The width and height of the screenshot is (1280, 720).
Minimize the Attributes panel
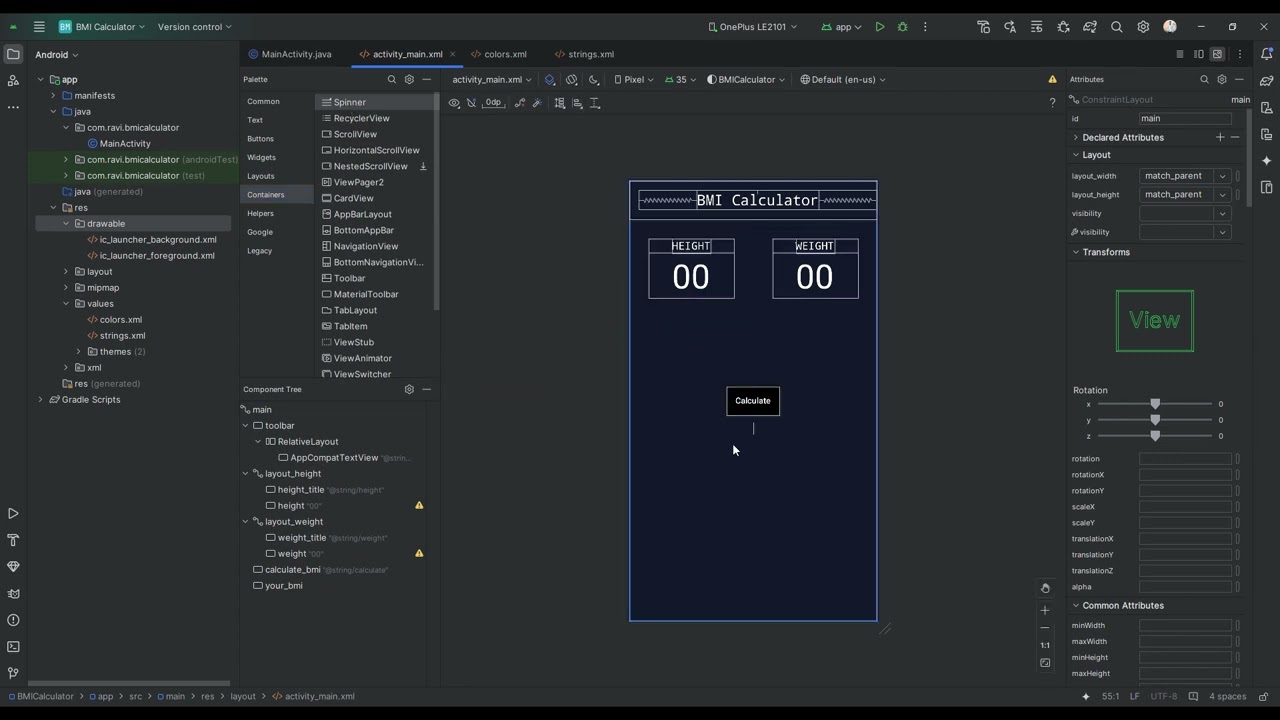[x=1239, y=80]
